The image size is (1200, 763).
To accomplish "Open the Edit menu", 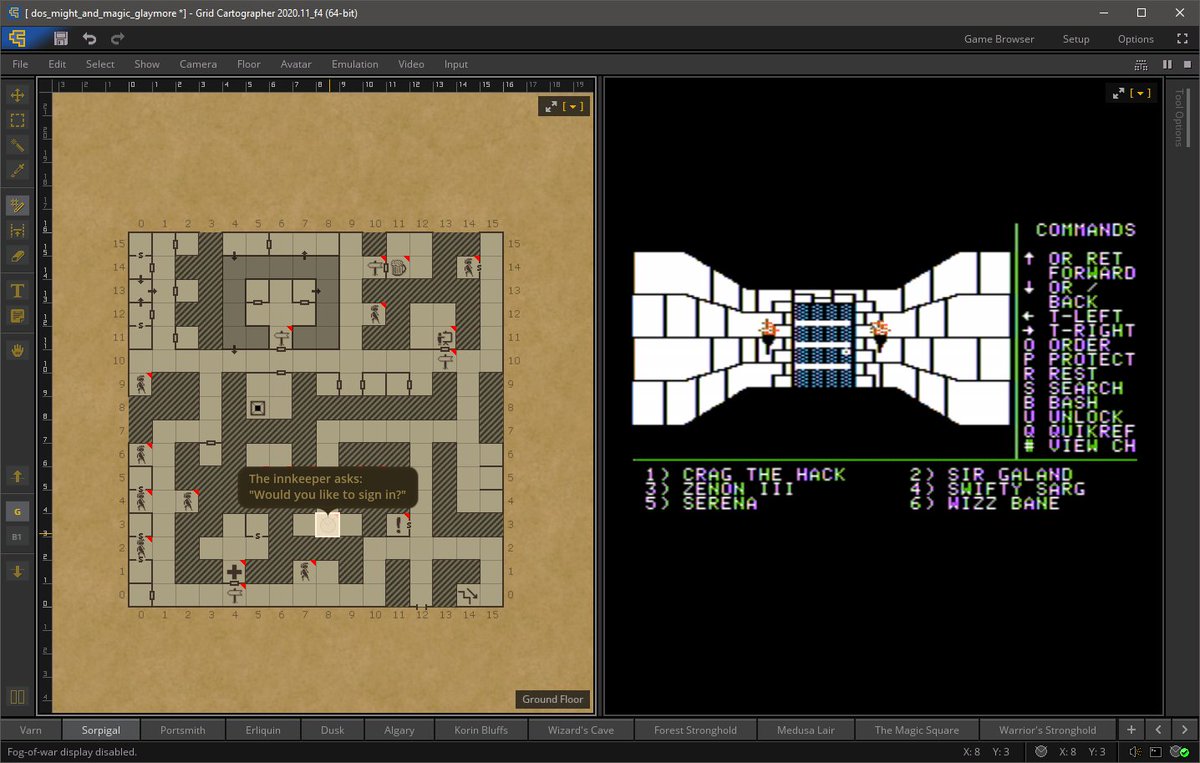I will coord(57,64).
